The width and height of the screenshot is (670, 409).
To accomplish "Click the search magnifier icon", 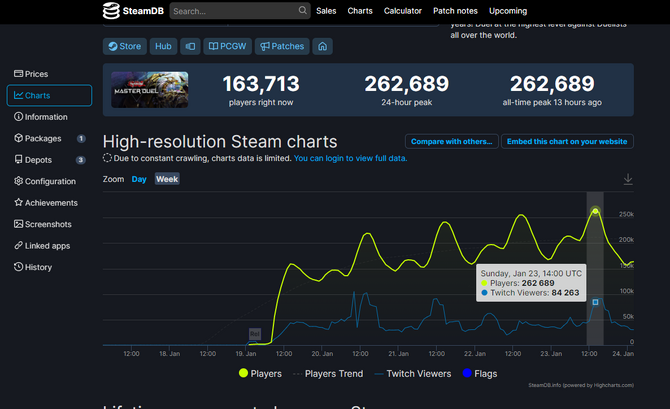I will point(302,11).
